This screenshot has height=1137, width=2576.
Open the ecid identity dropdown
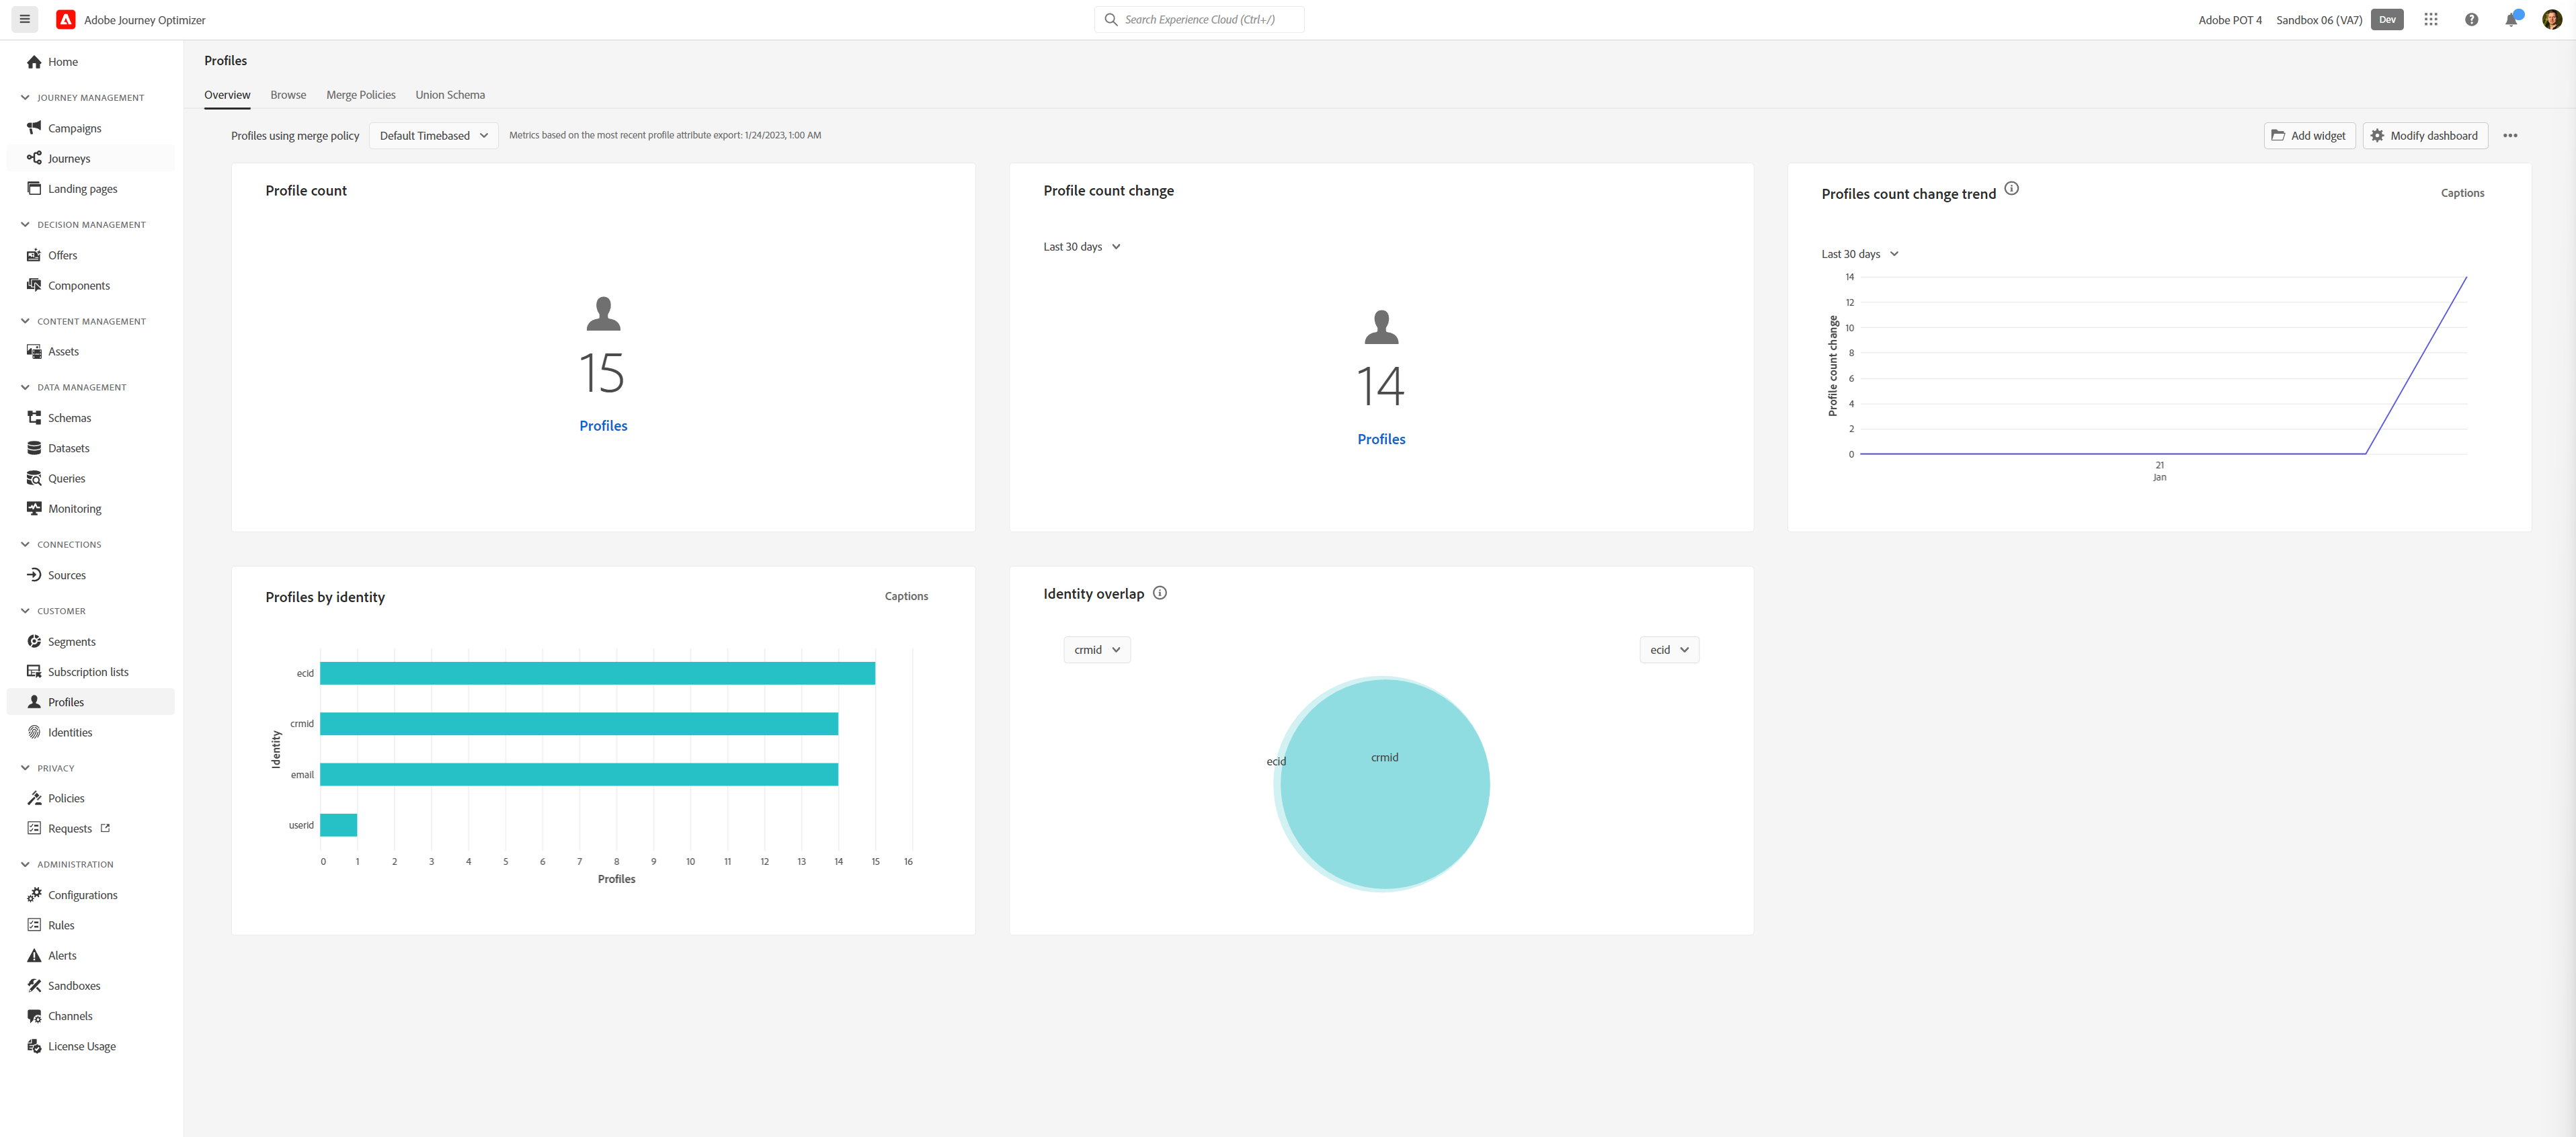1669,650
